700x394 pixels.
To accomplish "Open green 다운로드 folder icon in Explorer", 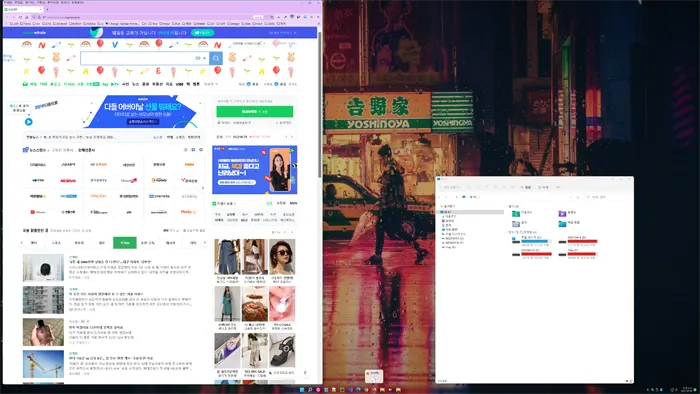I will 516,213.
